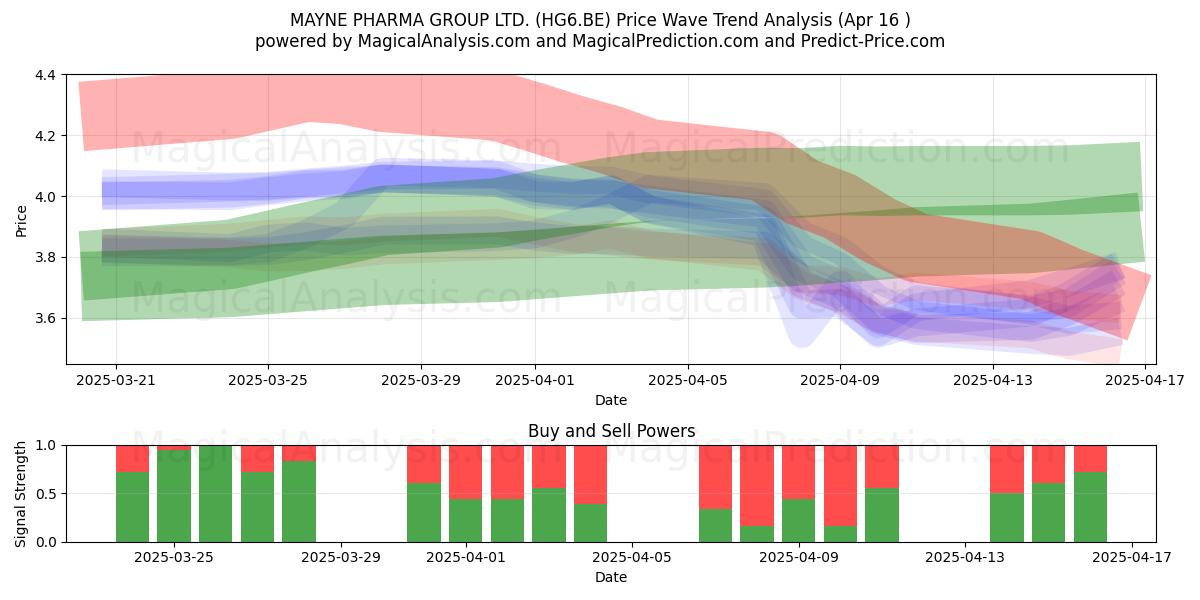Click the 0.5 tick on the signal strength axis
This screenshot has width=1200, height=600.
(47, 494)
